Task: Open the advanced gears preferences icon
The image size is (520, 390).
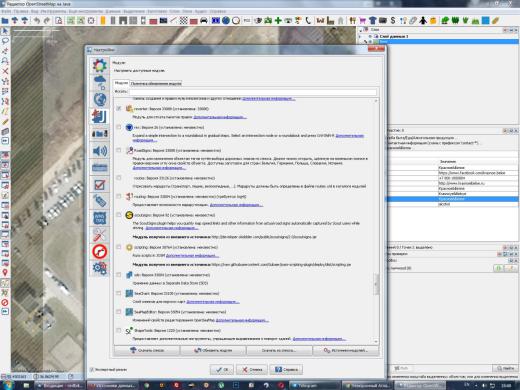Action: pos(100,268)
